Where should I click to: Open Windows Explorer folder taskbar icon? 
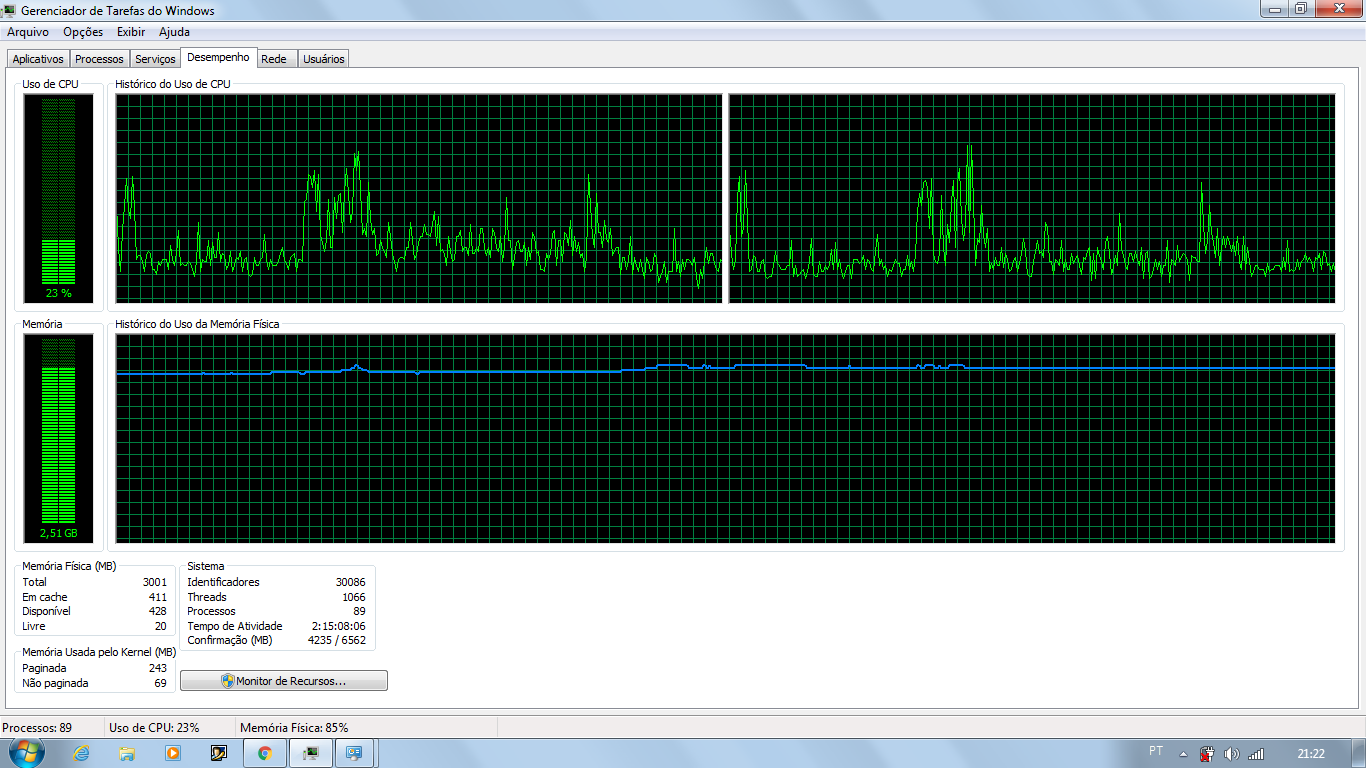point(127,753)
